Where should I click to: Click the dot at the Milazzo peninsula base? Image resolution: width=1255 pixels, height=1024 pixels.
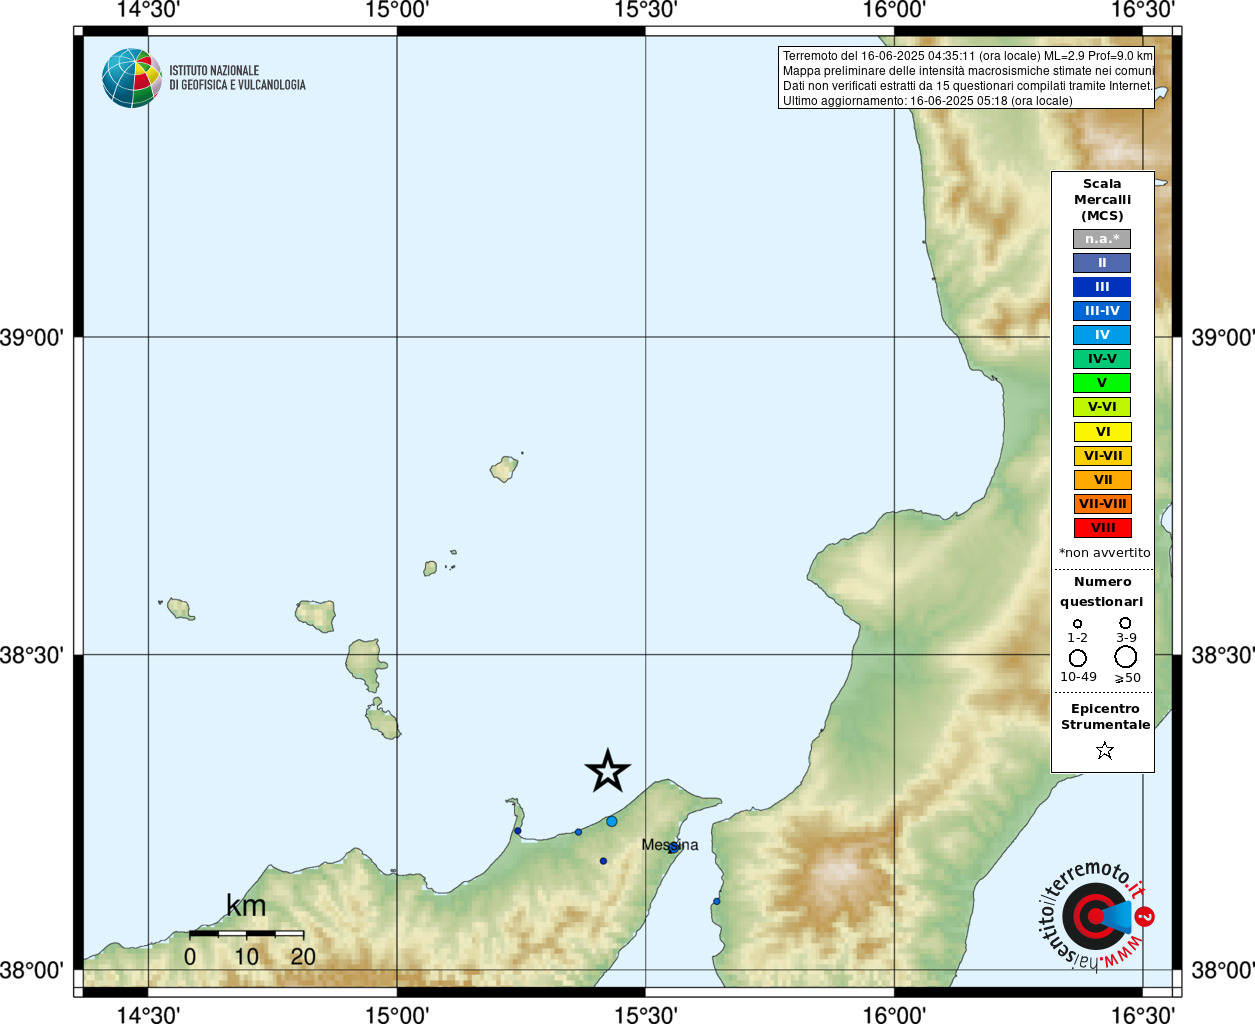(517, 831)
